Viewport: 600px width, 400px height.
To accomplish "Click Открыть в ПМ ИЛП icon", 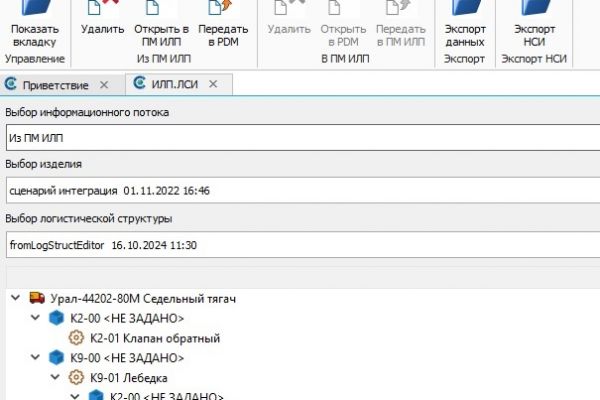I will 153,7.
